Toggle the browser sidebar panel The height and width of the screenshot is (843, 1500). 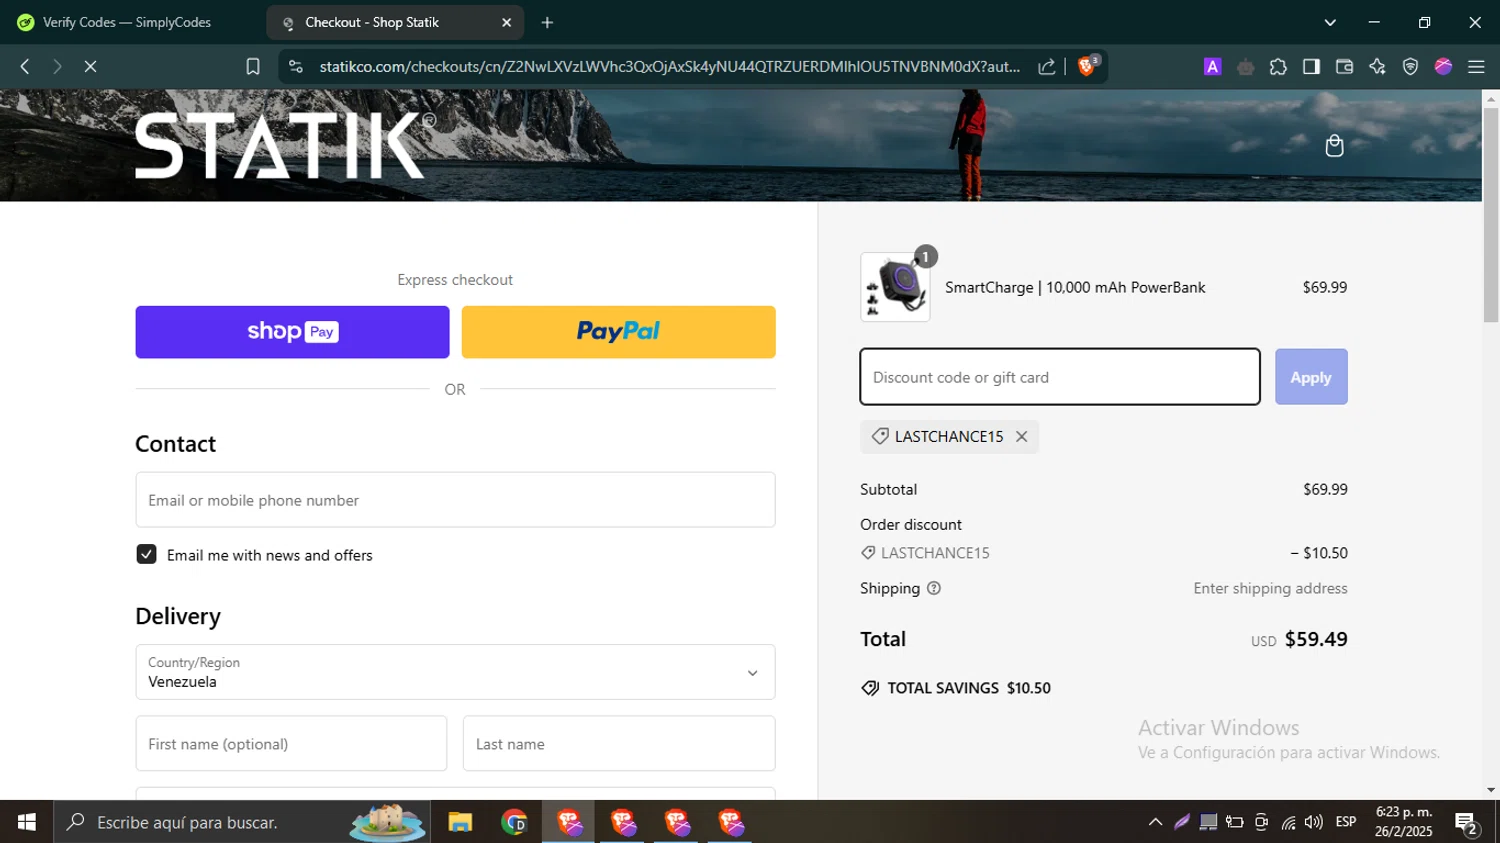click(1311, 66)
